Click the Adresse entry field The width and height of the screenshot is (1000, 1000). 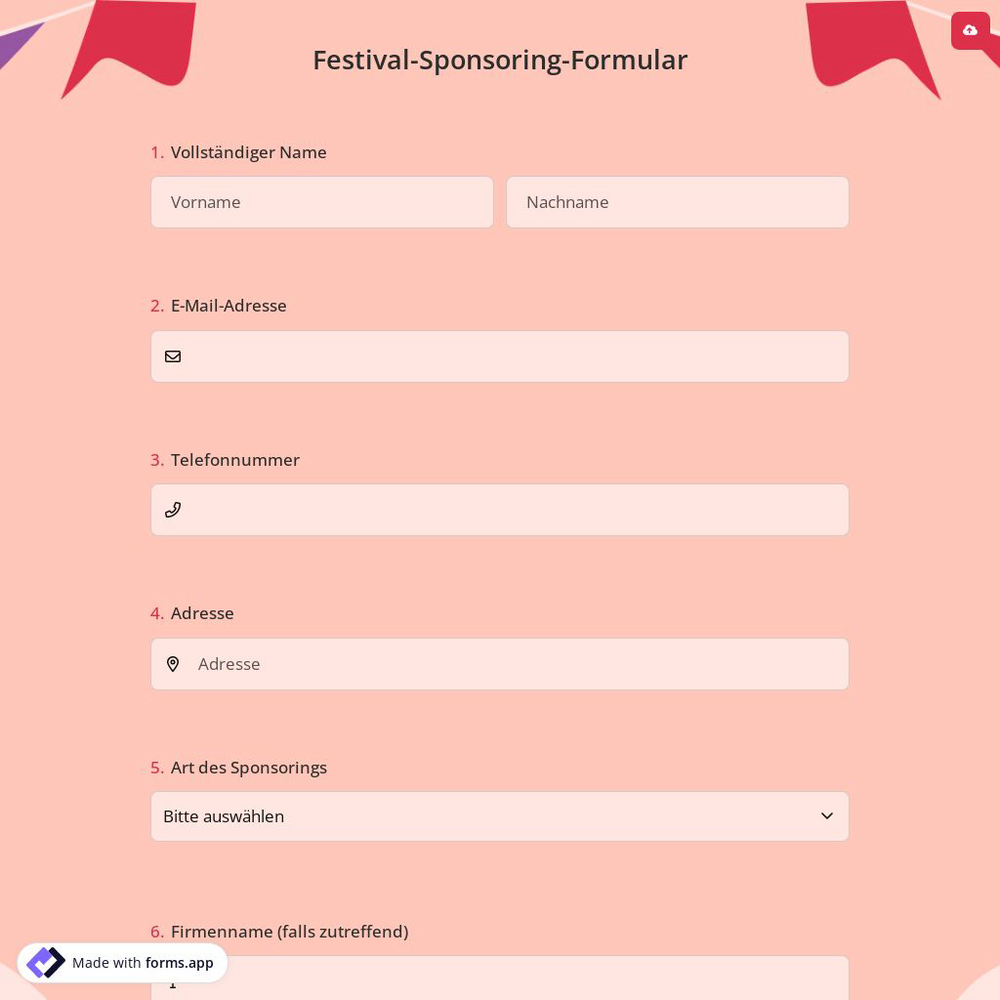click(x=500, y=664)
